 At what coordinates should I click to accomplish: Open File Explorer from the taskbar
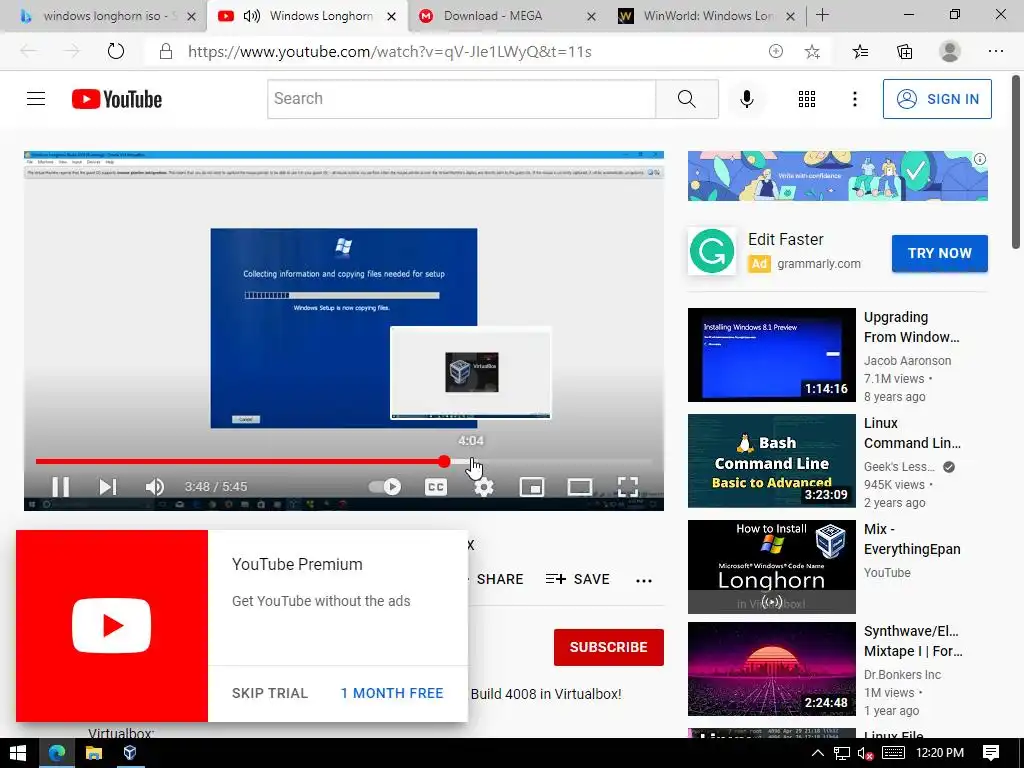94,753
